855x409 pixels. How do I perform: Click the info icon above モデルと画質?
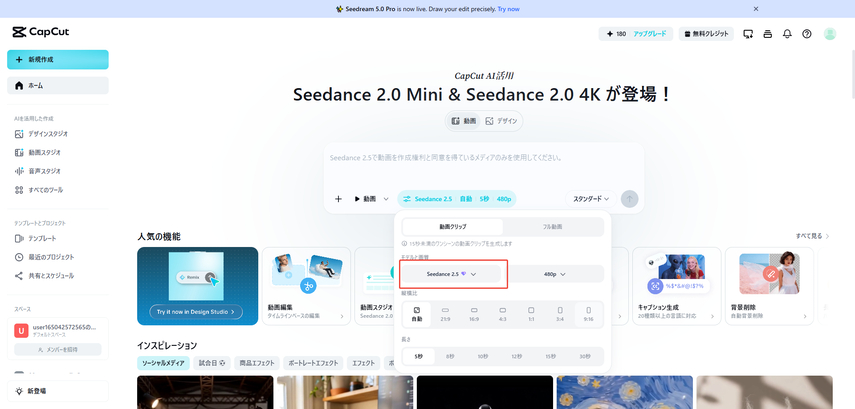(x=404, y=244)
